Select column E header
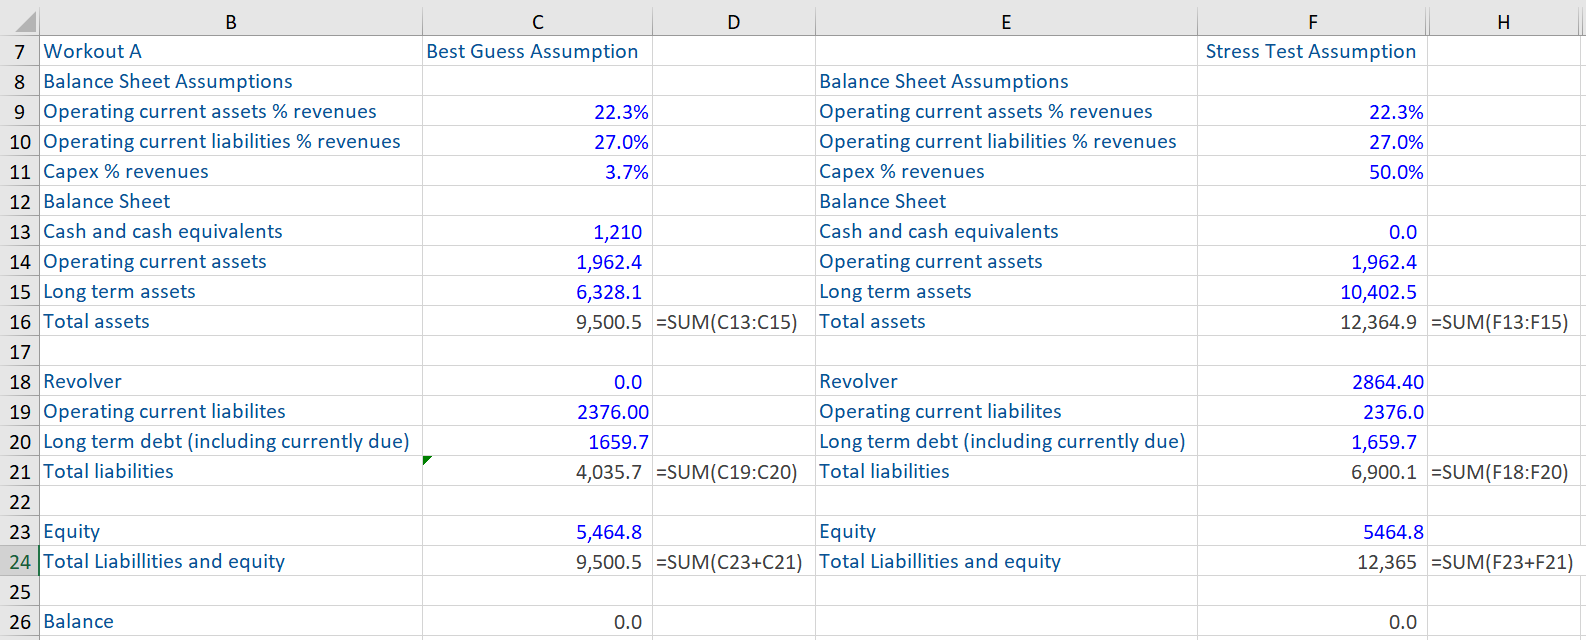1586x640 pixels. click(x=1006, y=22)
